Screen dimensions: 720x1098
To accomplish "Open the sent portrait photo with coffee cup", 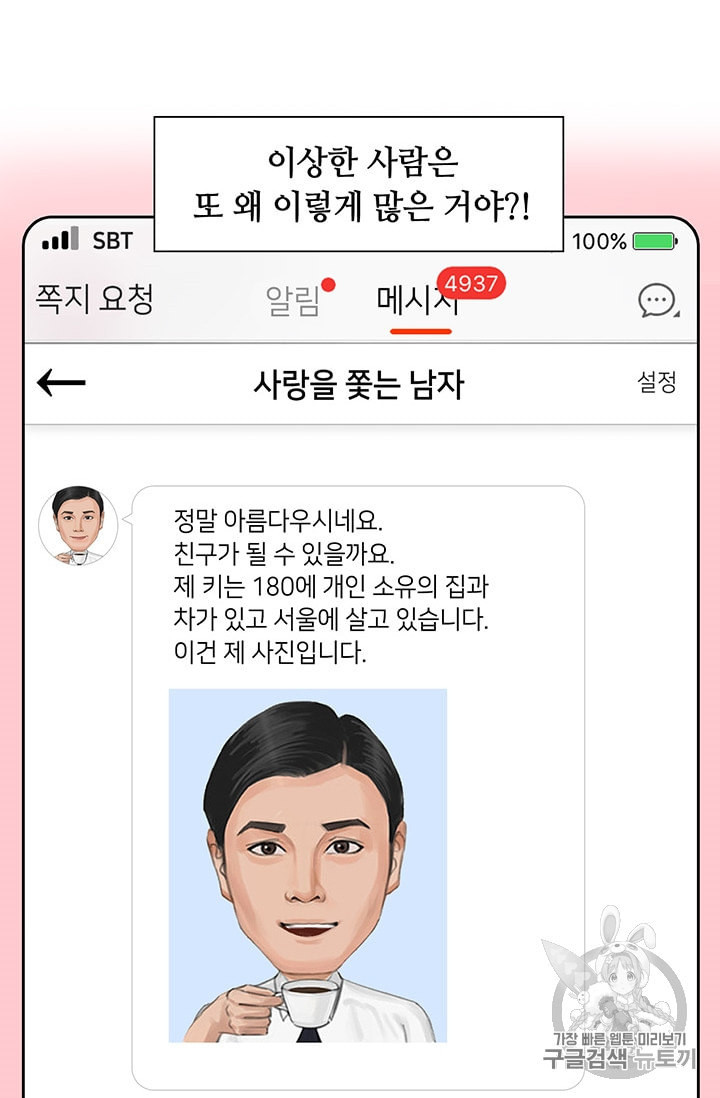I will [x=308, y=866].
